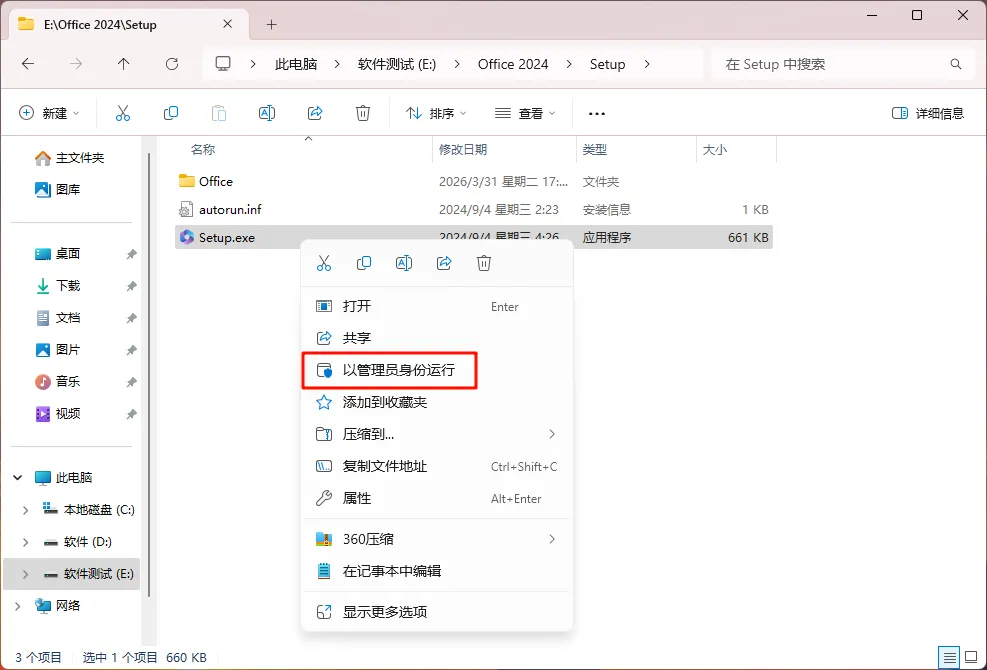Click the Copy icon in the context menu
987x670 pixels.
364,263
